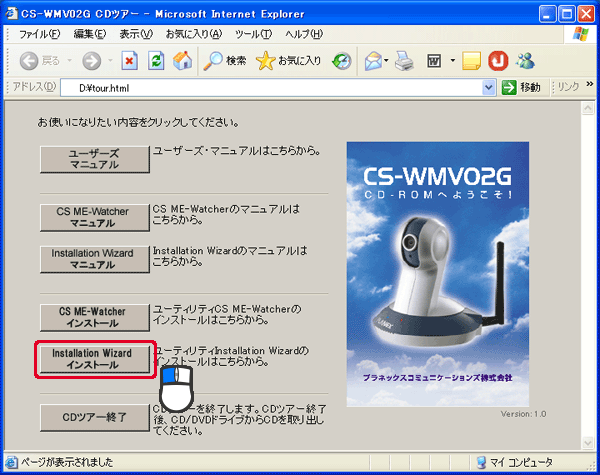
Task: Open the Tools (ツール) menu
Action: tap(253, 34)
